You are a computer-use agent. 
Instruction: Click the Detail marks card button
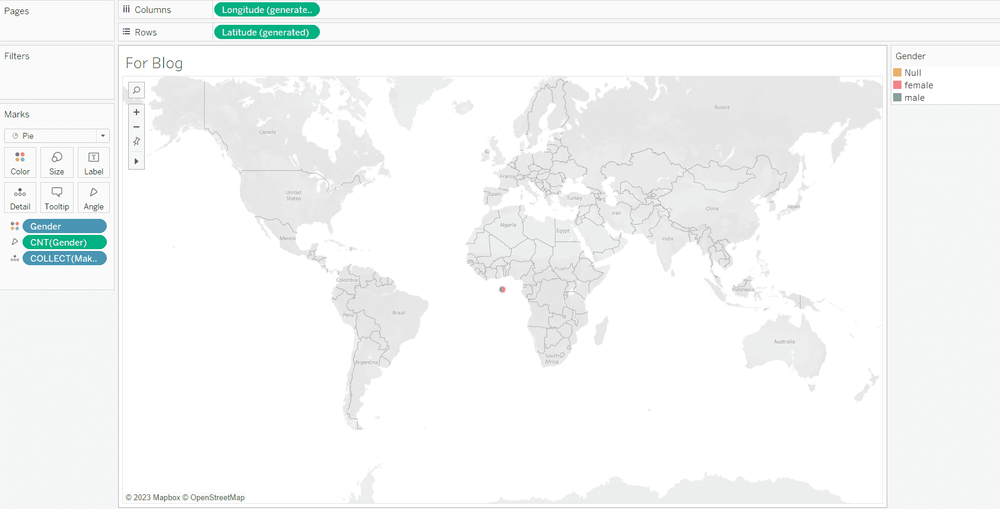click(x=20, y=197)
